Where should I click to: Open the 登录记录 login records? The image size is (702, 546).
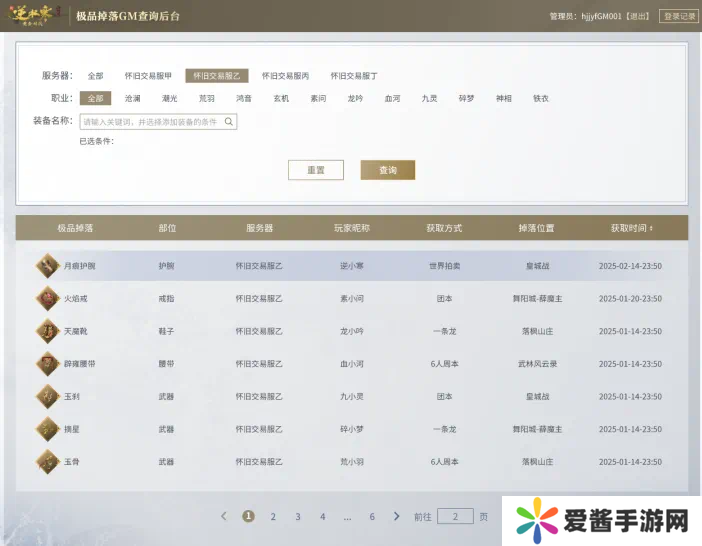click(679, 16)
